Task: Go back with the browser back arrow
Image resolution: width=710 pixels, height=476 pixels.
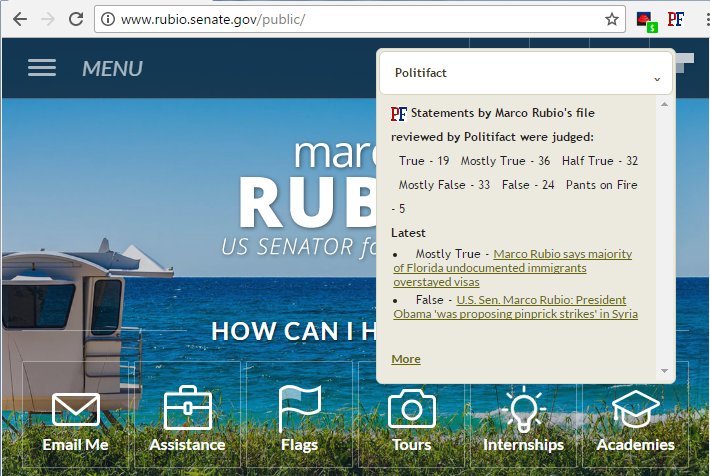Action: (20, 19)
